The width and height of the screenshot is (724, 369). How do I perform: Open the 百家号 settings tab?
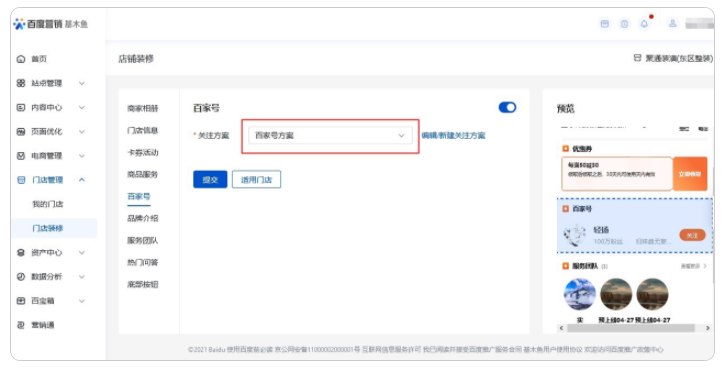click(139, 196)
